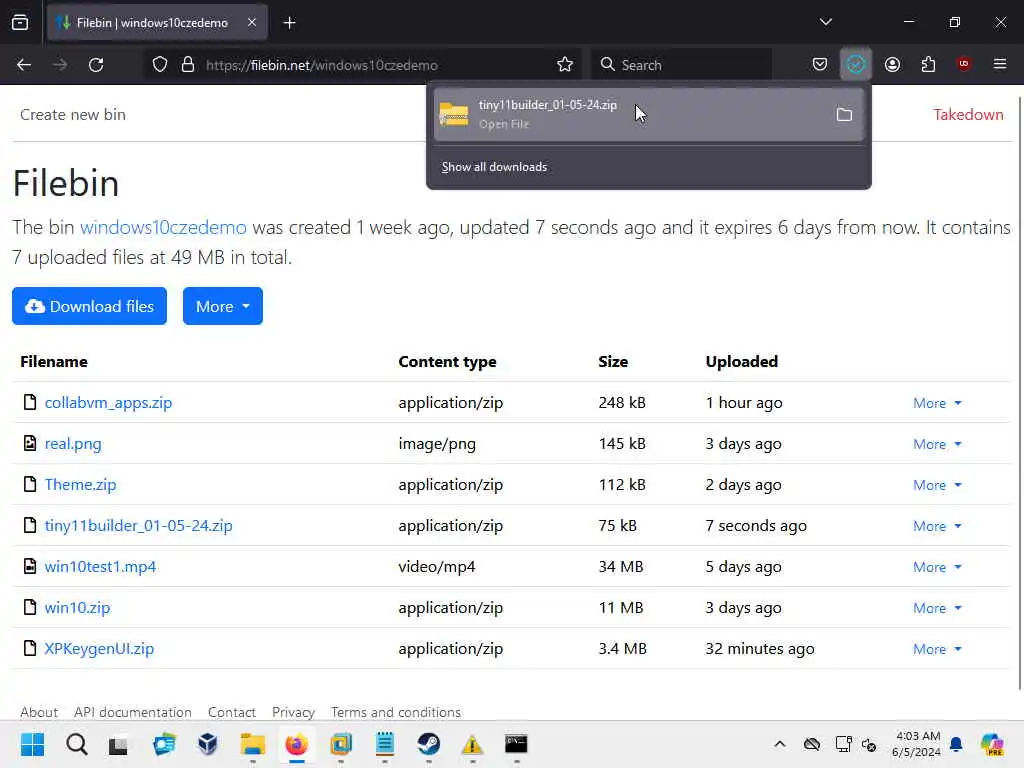1024x768 pixels.
Task: Go back with the browser back arrow
Action: click(24, 65)
